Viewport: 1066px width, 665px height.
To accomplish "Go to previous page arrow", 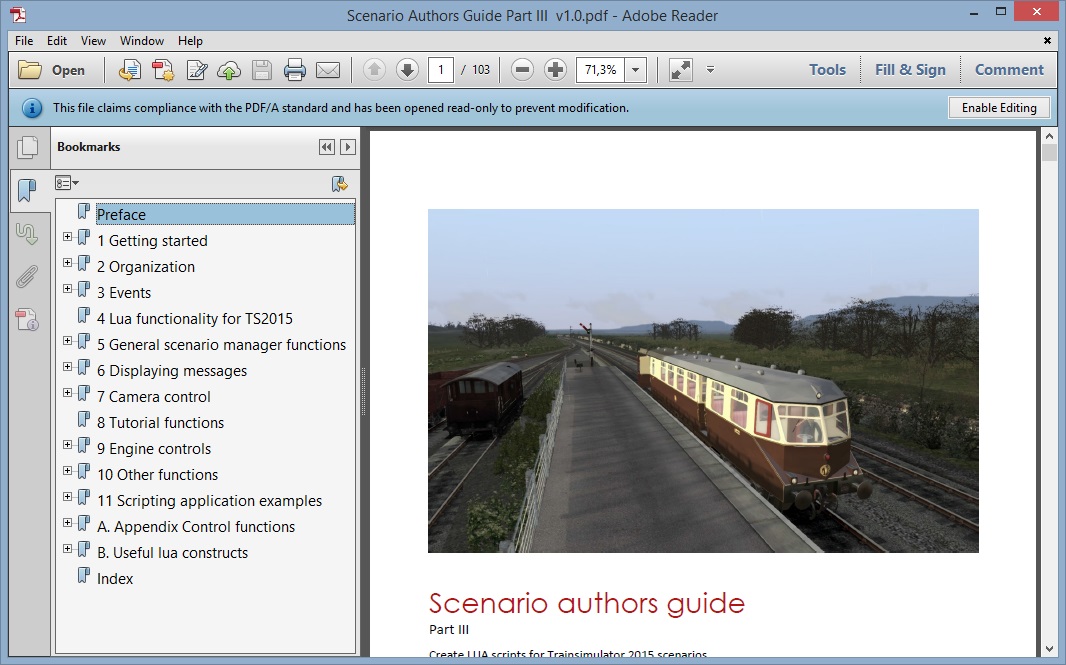I will [x=374, y=69].
